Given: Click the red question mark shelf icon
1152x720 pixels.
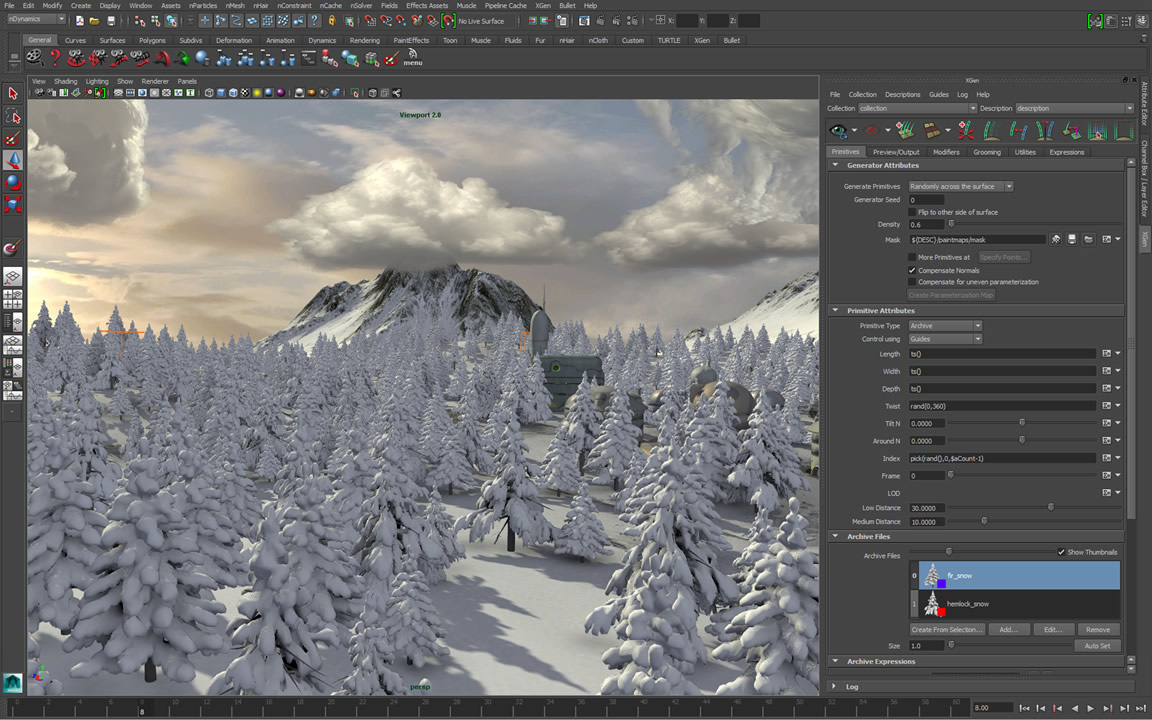Looking at the screenshot, I should 56,58.
